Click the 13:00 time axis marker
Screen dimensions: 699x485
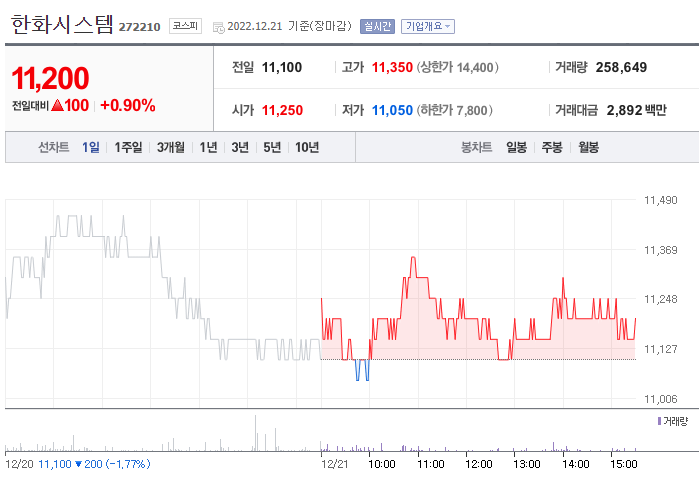(x=527, y=464)
